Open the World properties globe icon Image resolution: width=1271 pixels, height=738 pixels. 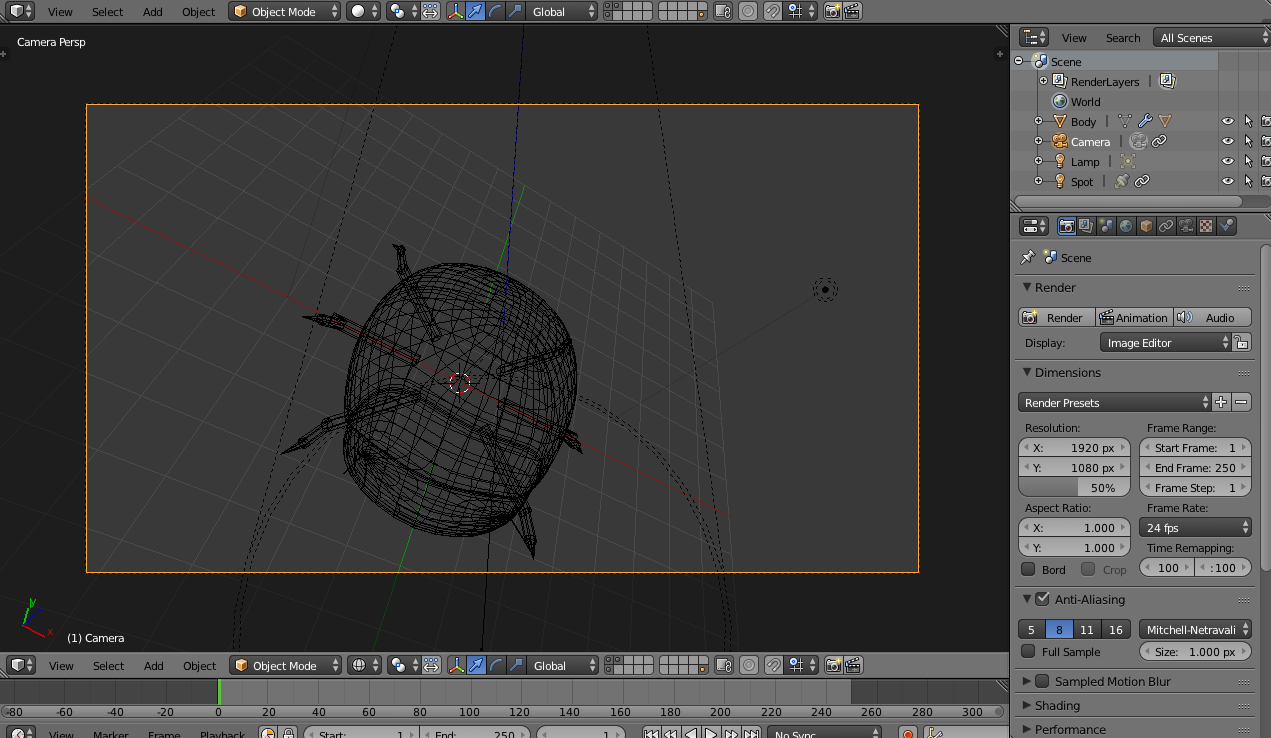1126,225
